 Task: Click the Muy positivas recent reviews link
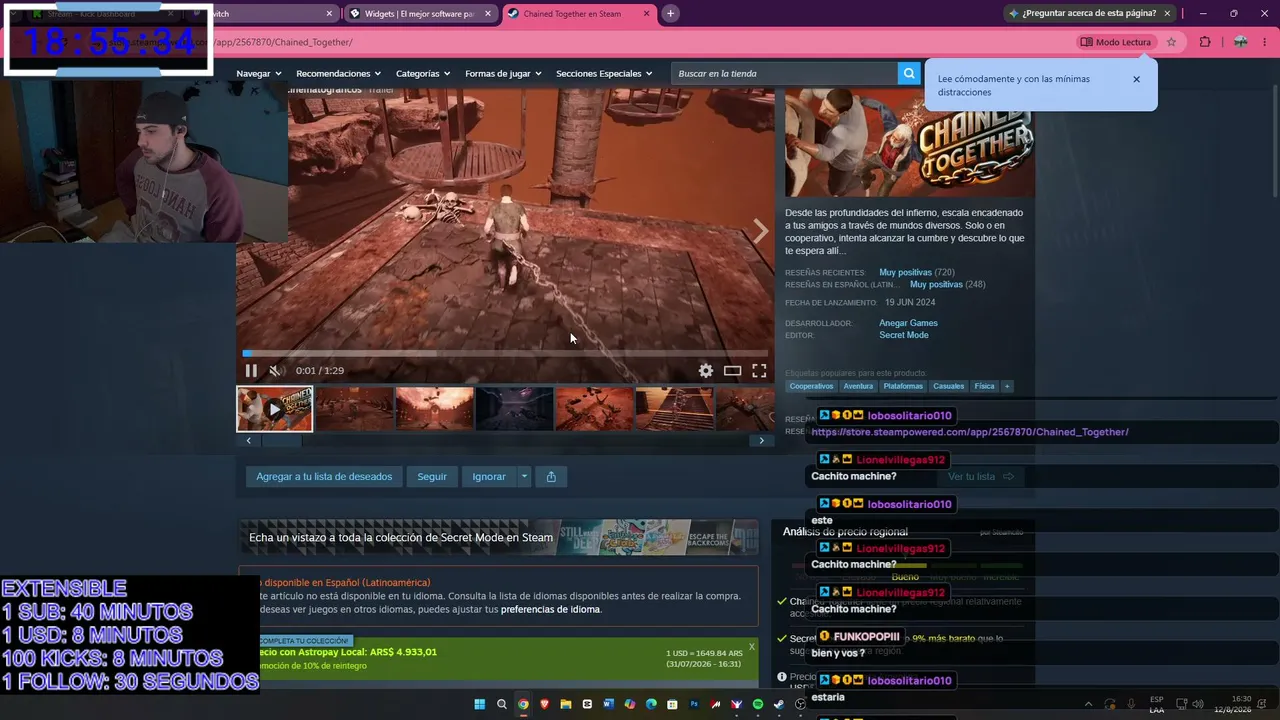click(x=905, y=273)
